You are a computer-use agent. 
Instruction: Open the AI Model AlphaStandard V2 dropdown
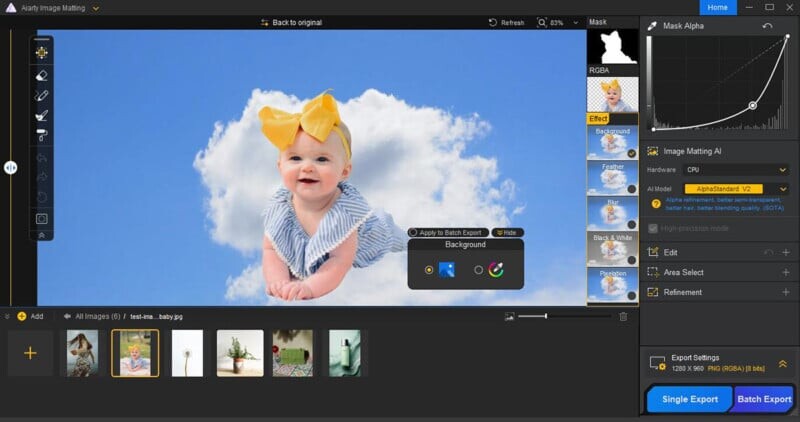pos(736,188)
